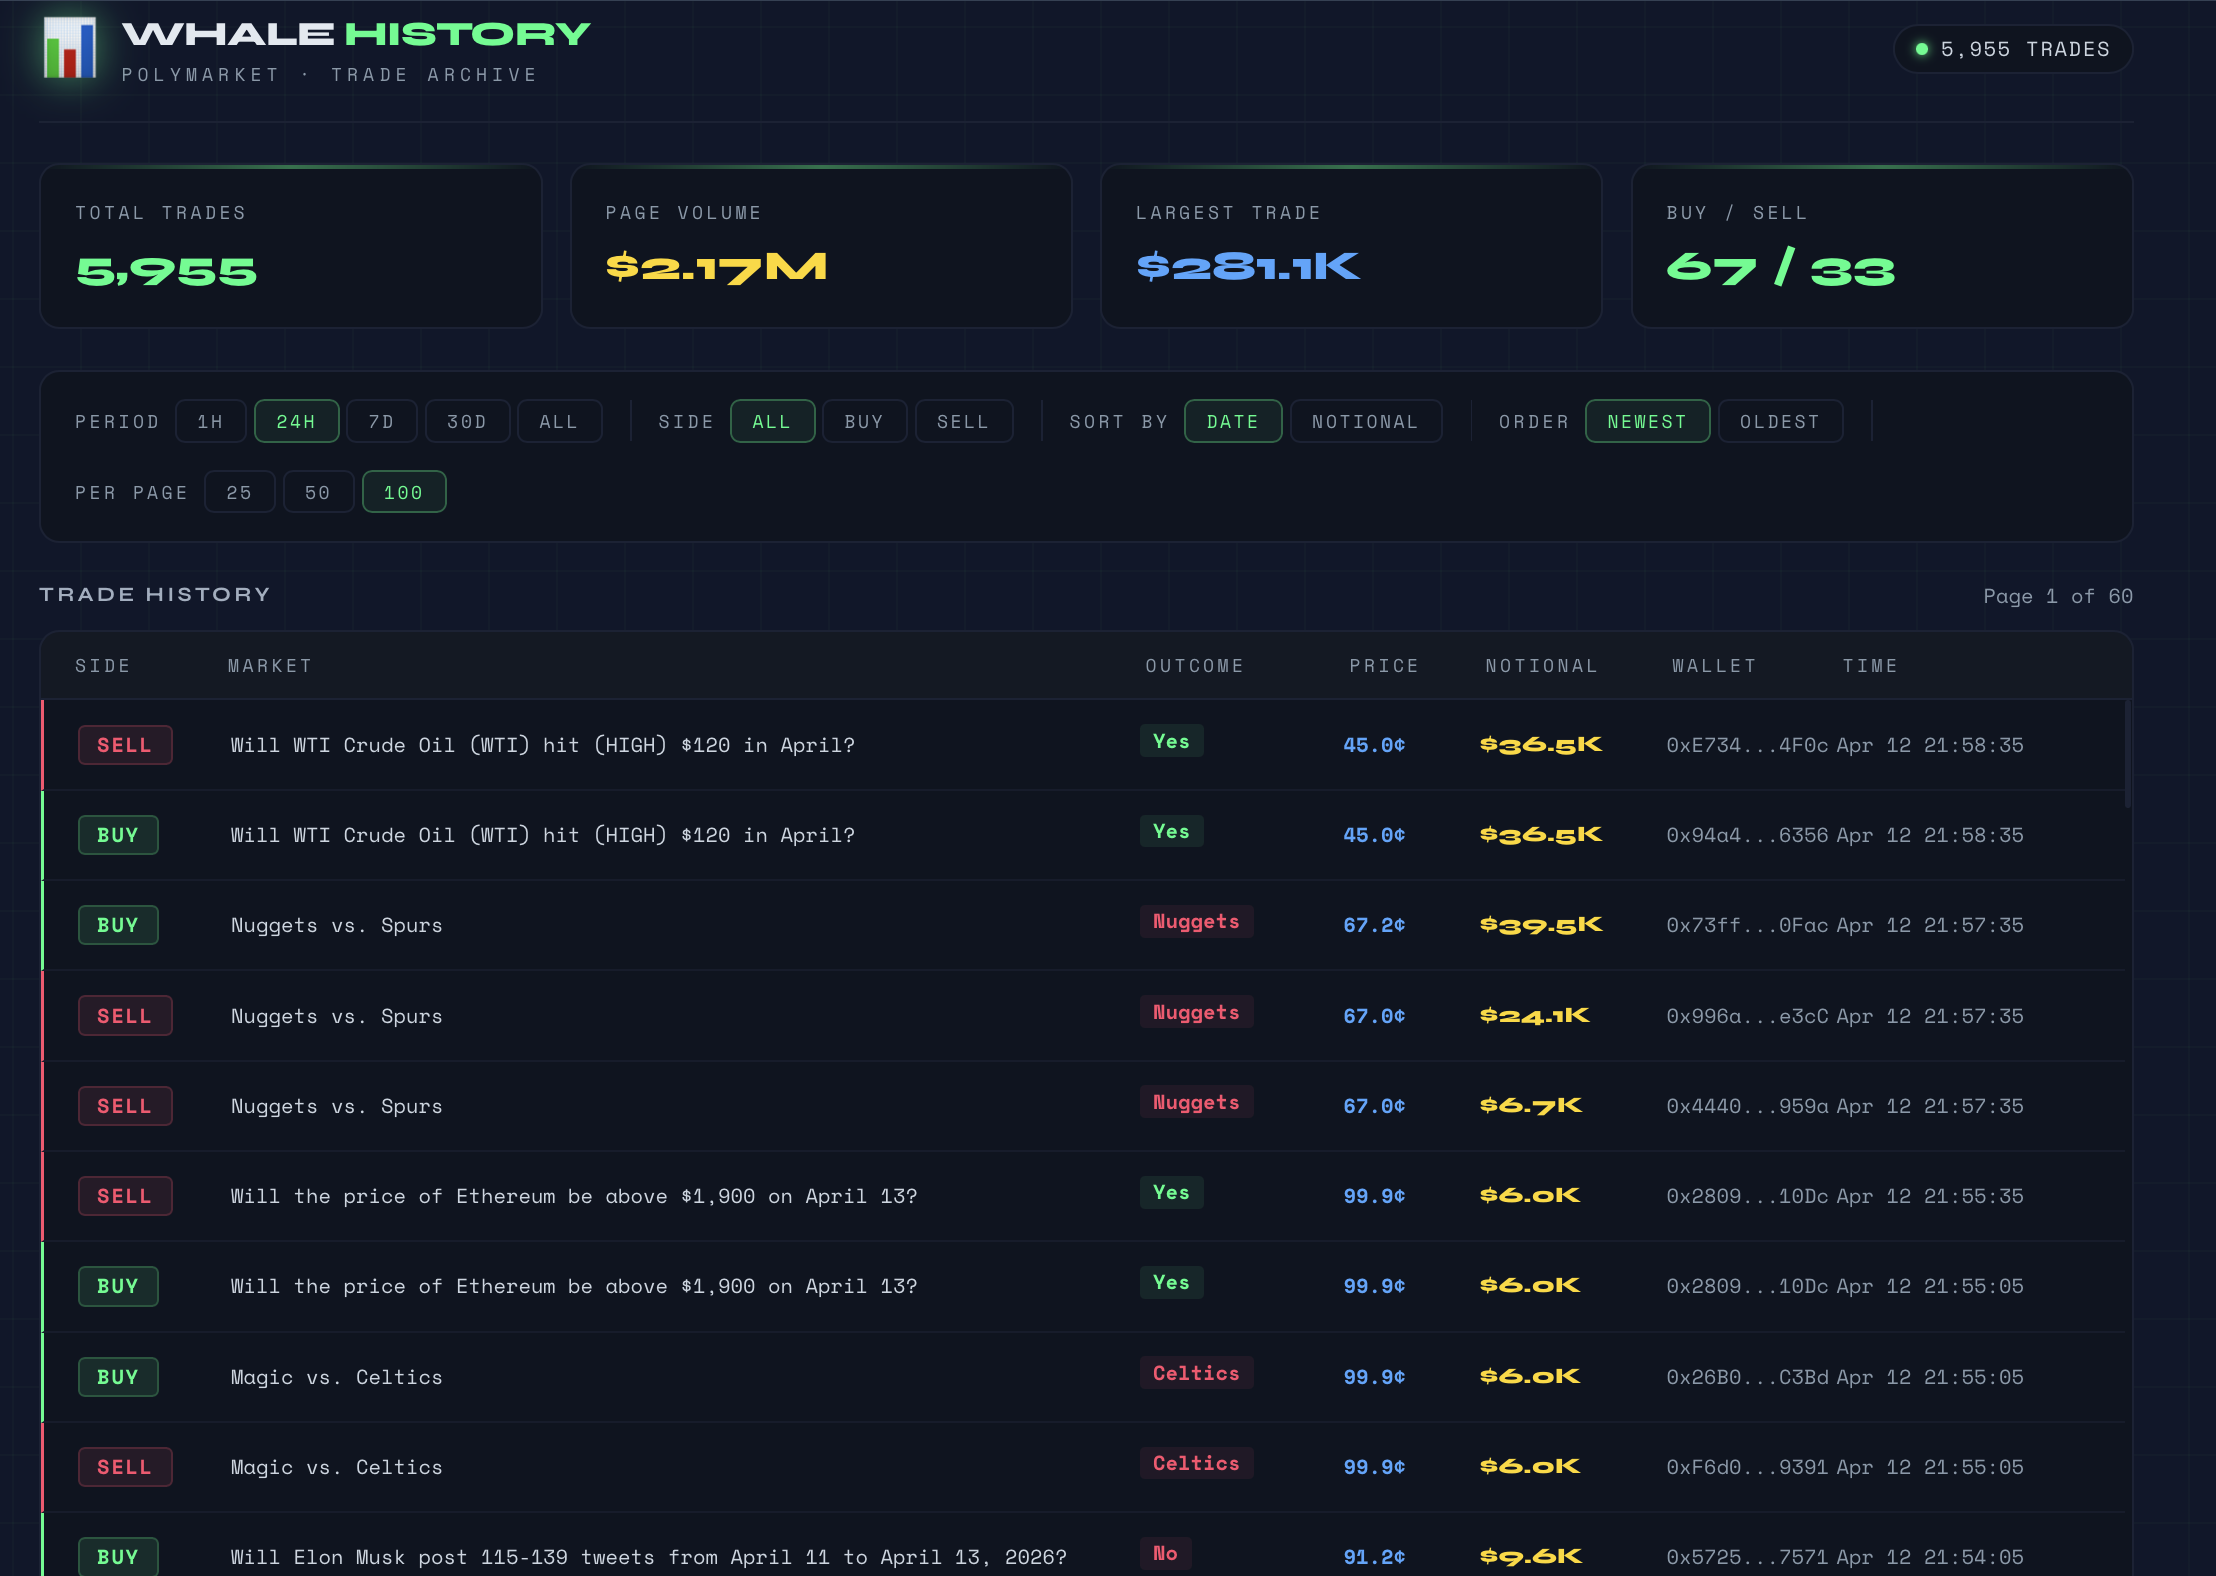Show all sides with the Side ALL filter
2216x1576 pixels.
point(772,421)
